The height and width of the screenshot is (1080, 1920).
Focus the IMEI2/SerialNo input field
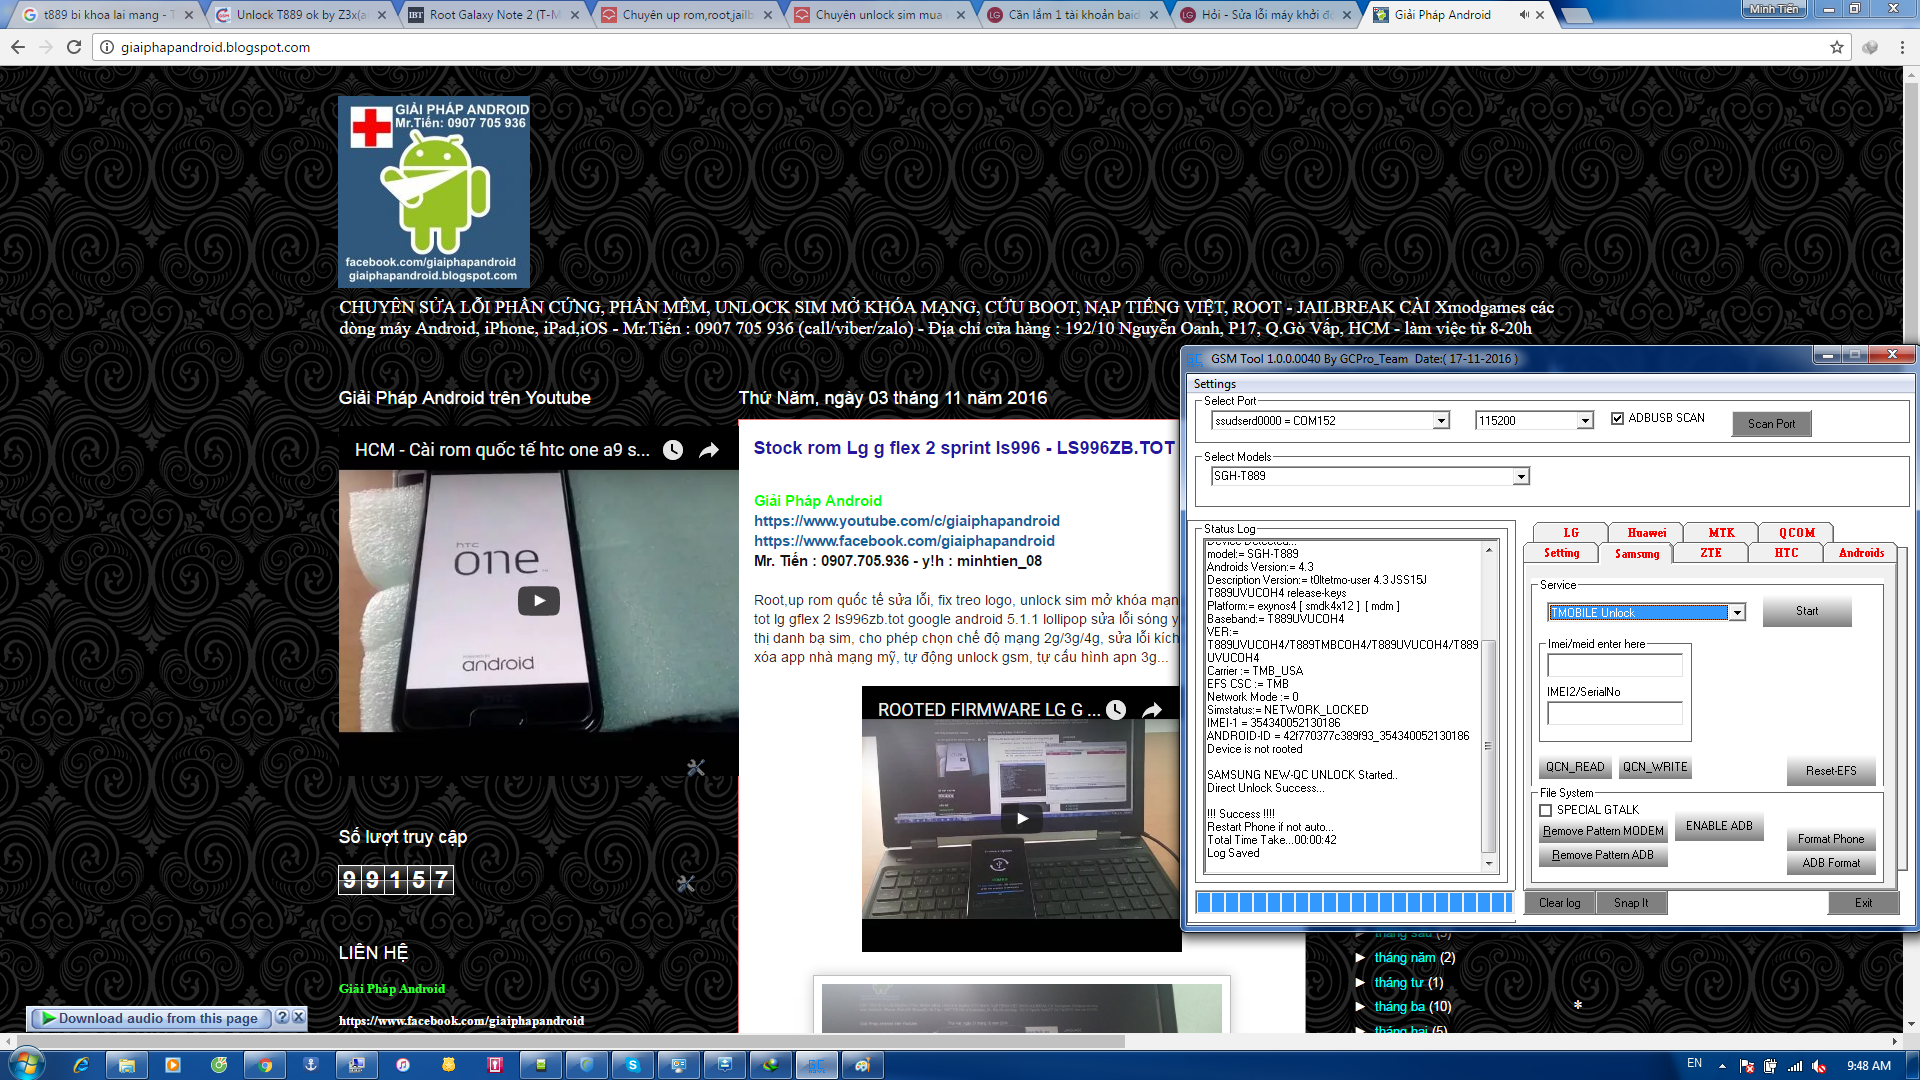(1615, 713)
